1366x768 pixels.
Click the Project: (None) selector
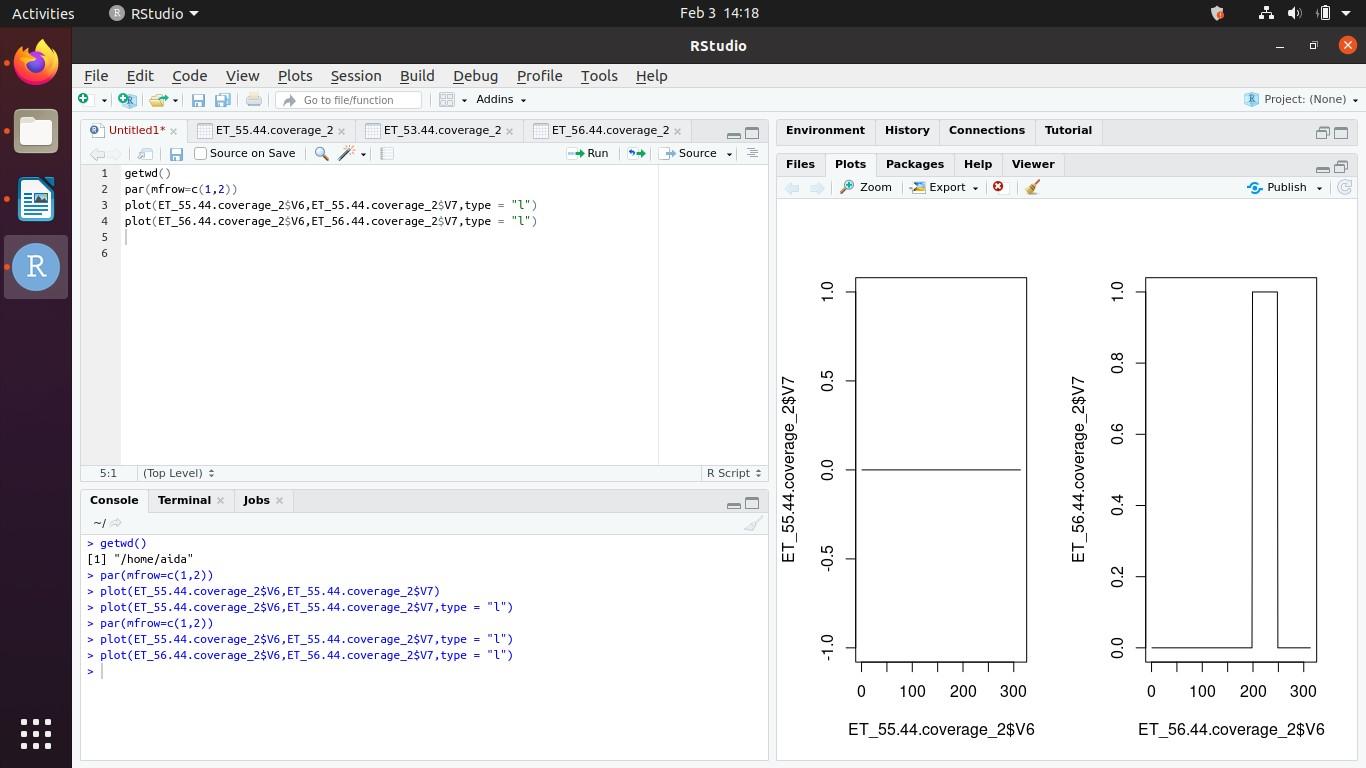pos(1300,99)
